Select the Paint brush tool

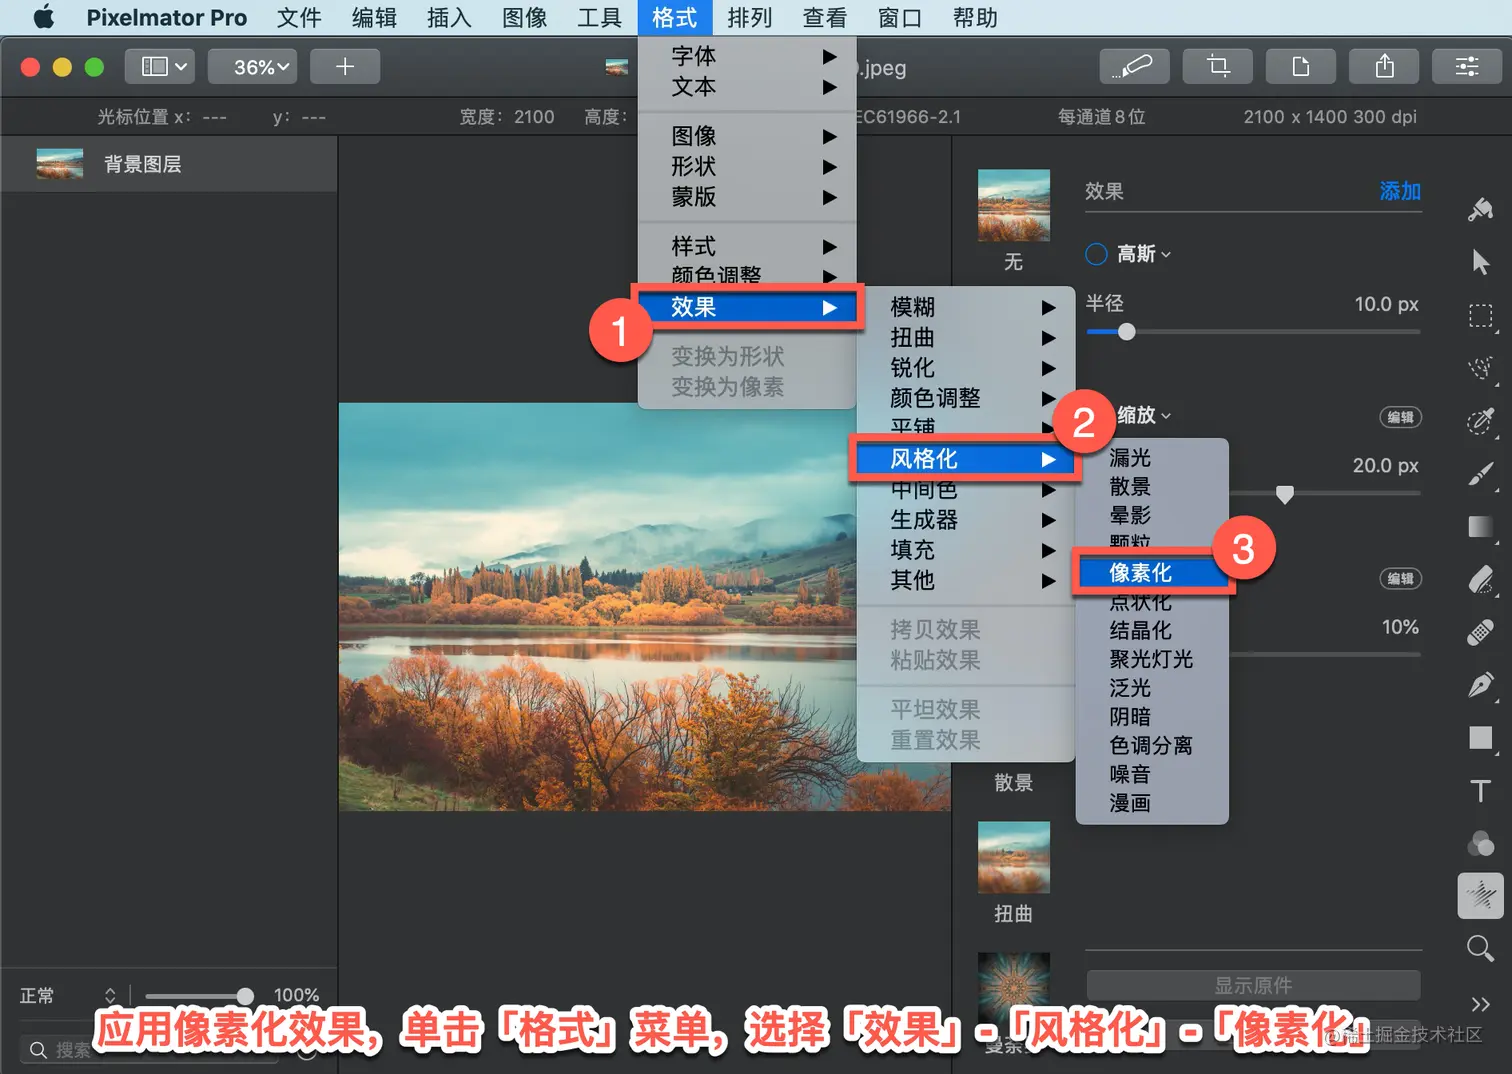tap(1481, 474)
